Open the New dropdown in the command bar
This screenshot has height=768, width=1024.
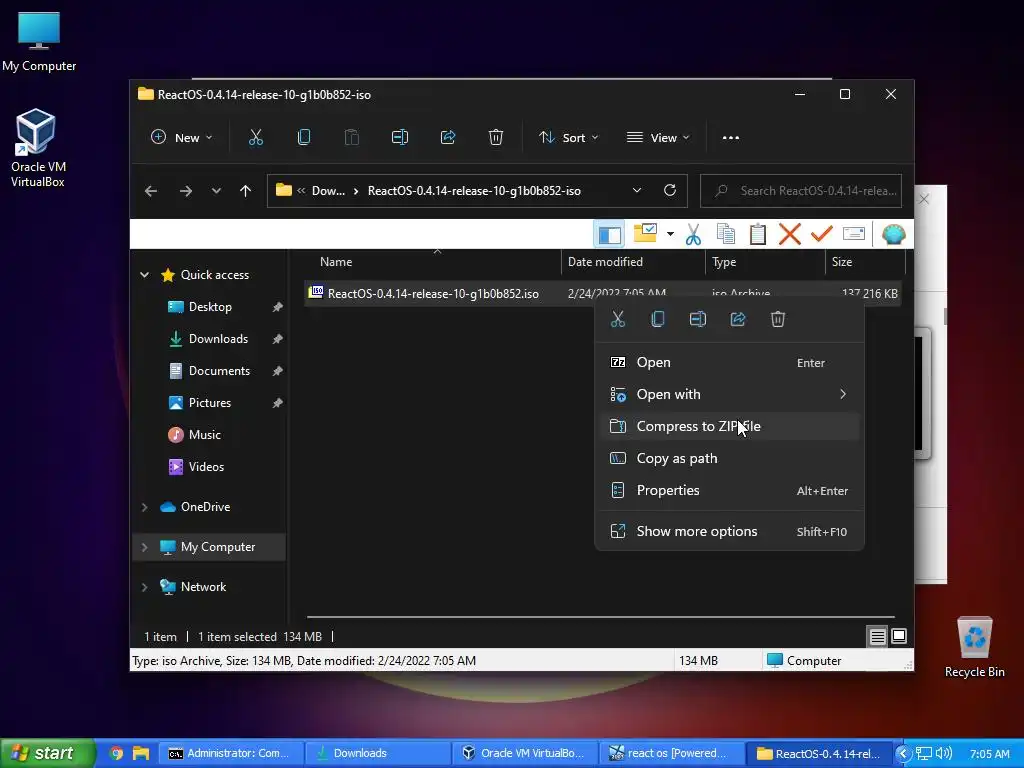[182, 137]
